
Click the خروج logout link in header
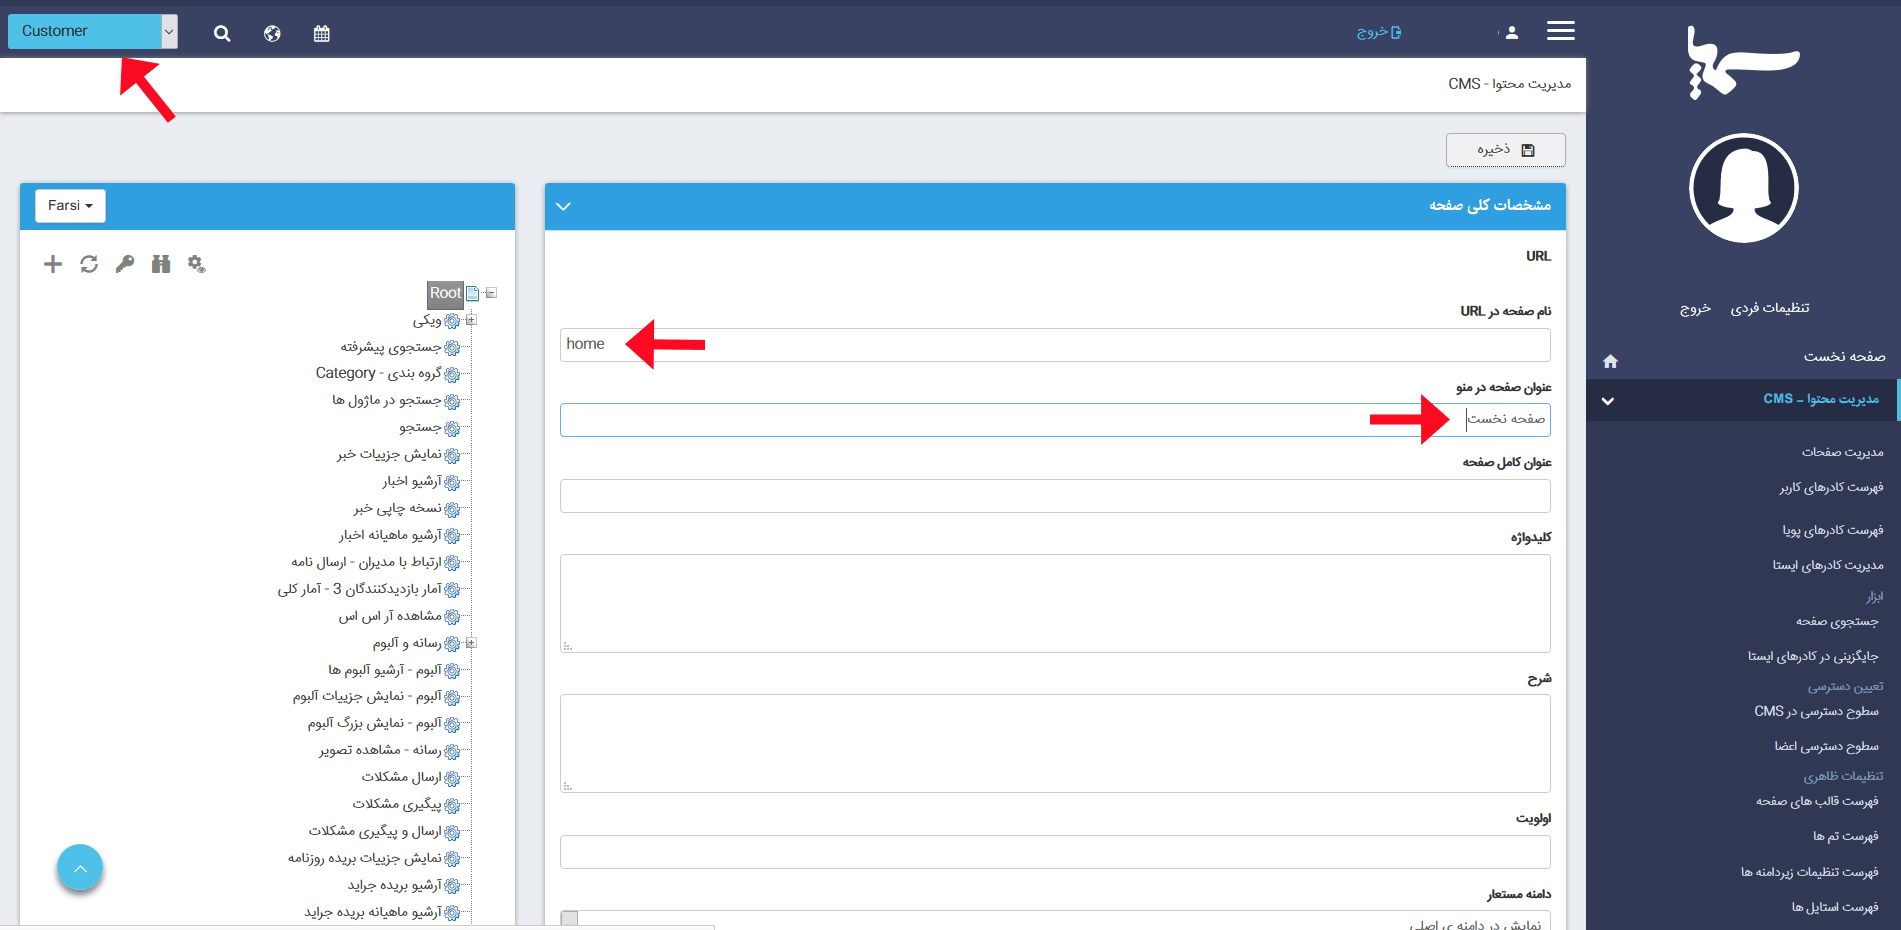pyautogui.click(x=1378, y=32)
